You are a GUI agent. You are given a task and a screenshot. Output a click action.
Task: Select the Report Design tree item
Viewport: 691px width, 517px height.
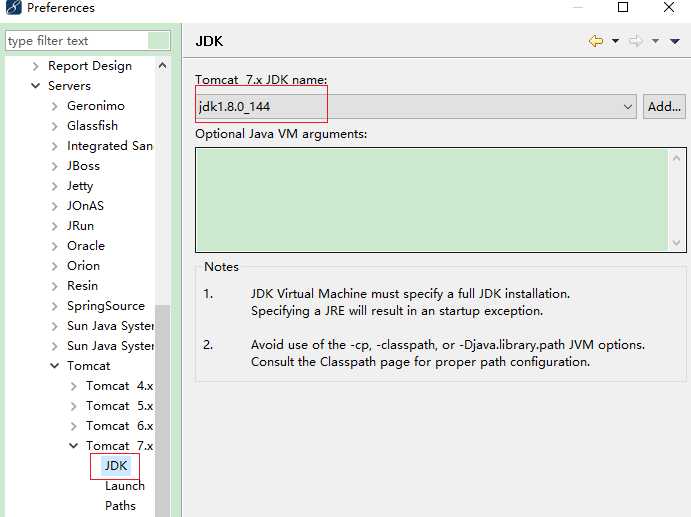click(90, 66)
